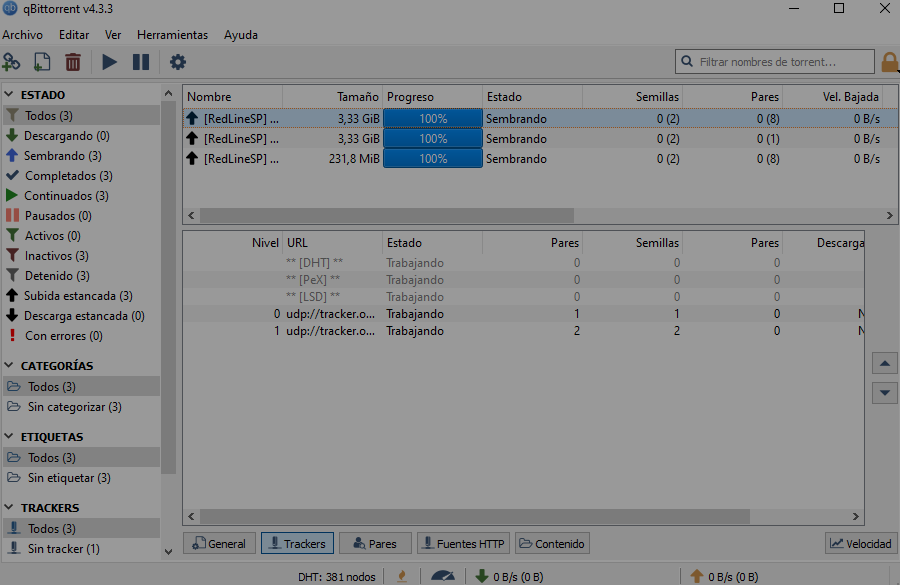Switch to the Contenido tab
Screen dimensions: 900x585
pyautogui.click(x=552, y=544)
